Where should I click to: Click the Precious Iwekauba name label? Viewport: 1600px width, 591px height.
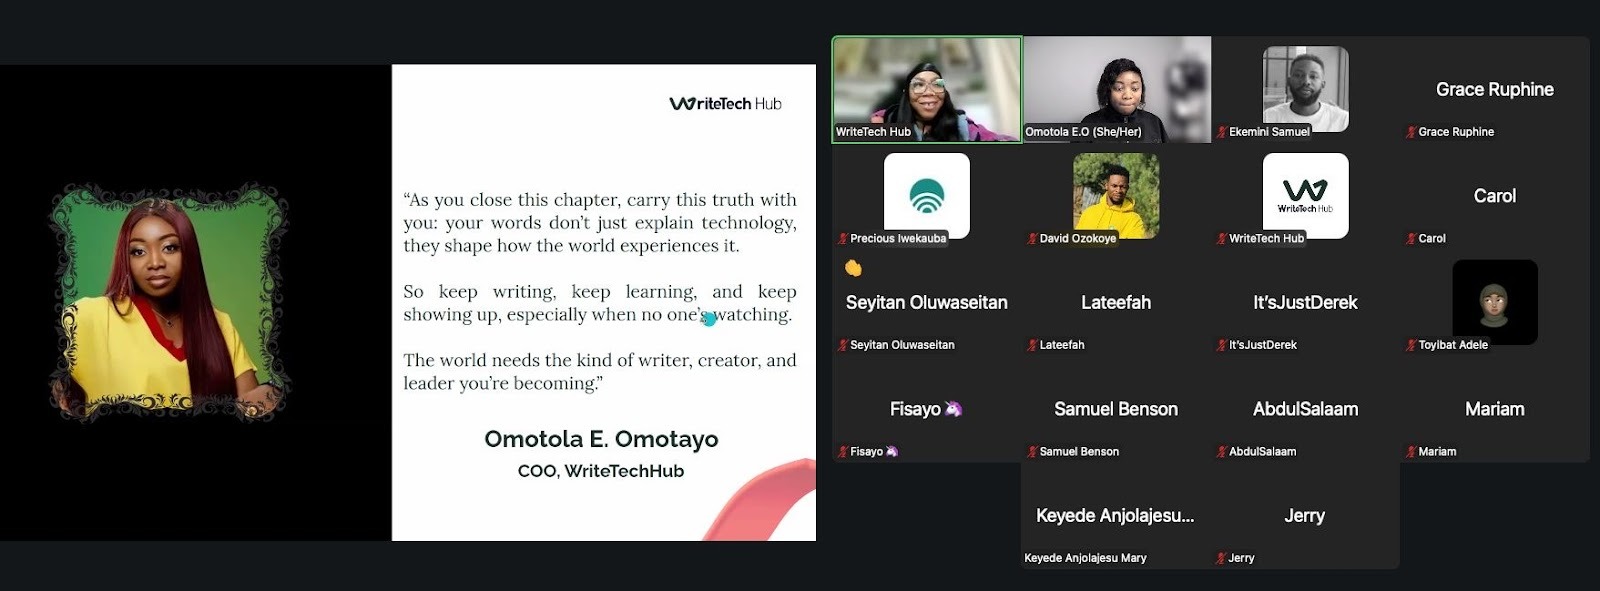898,239
